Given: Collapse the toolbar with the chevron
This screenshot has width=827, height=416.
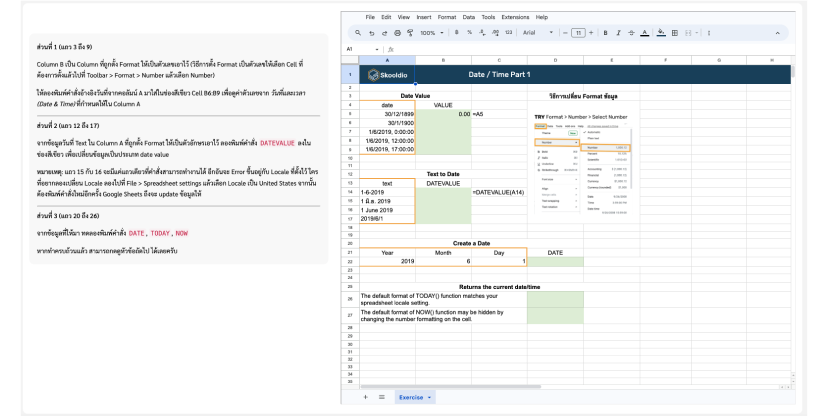Looking at the screenshot, I should [777, 33].
